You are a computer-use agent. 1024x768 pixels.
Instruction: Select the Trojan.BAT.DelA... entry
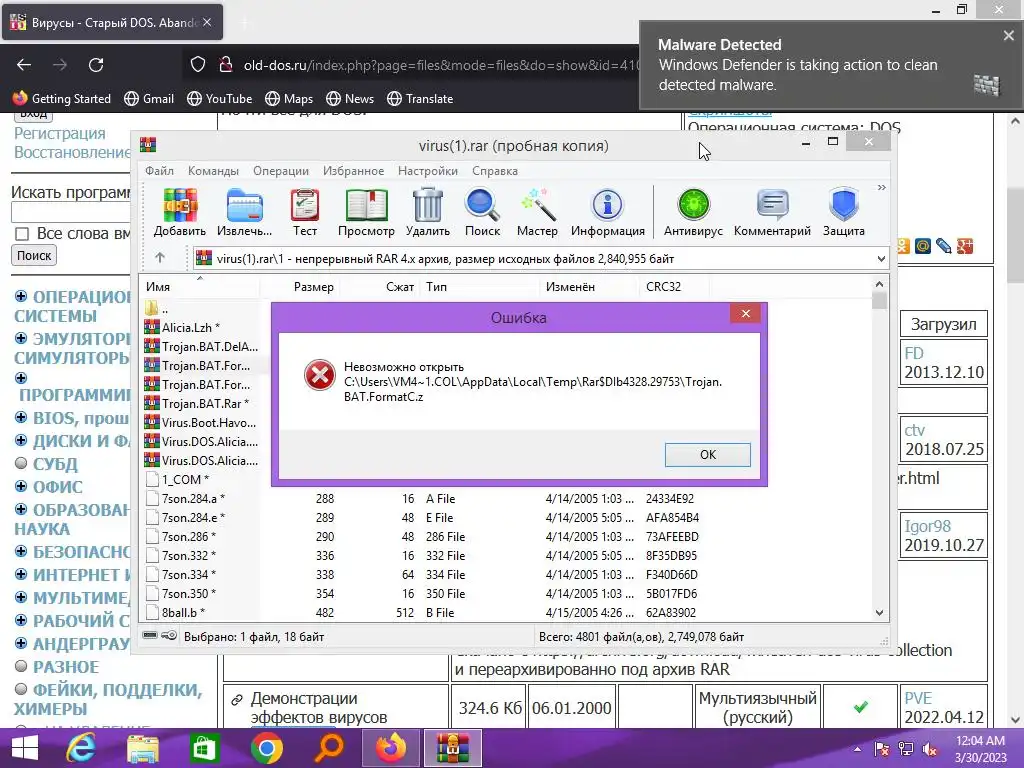pos(201,347)
